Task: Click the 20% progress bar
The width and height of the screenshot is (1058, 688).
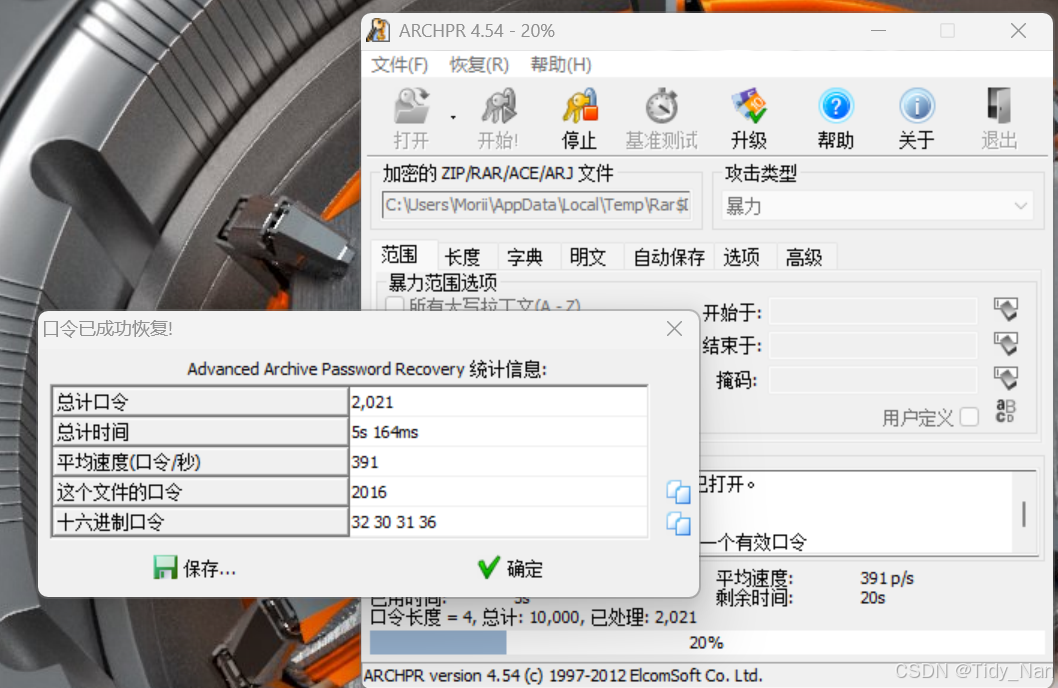Action: click(706, 643)
